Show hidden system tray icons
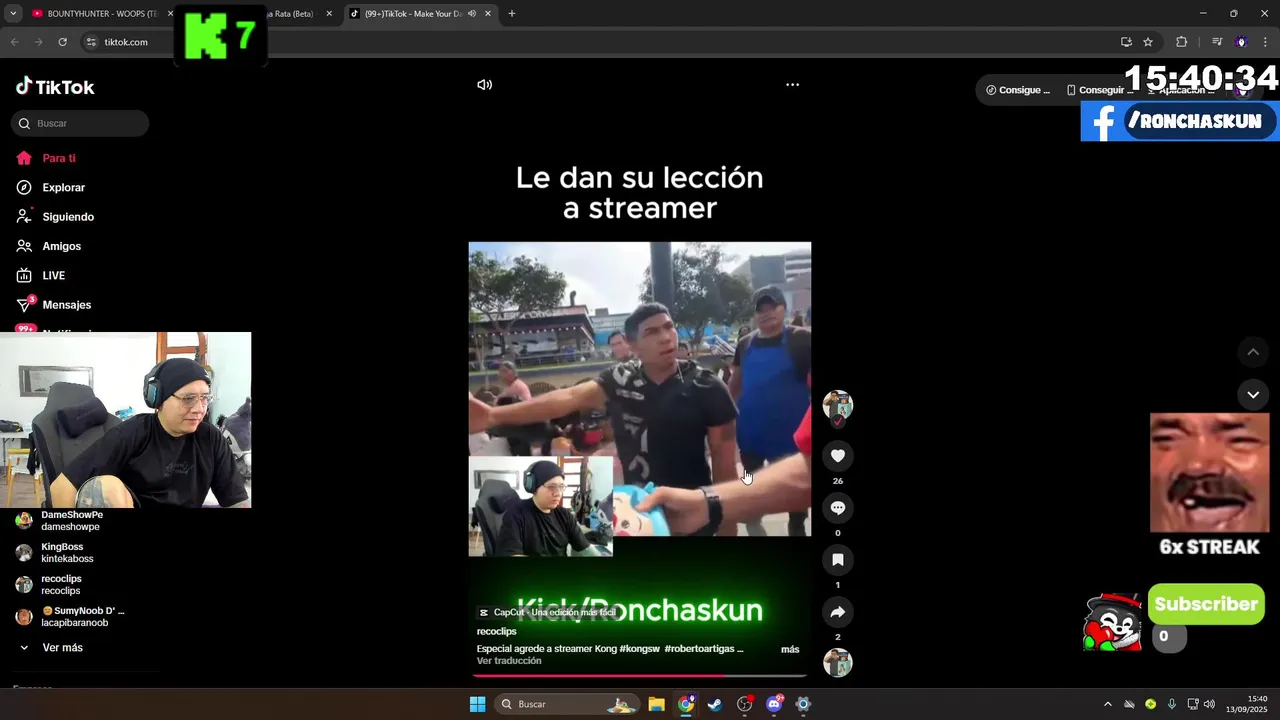The image size is (1280, 720). click(x=1107, y=704)
